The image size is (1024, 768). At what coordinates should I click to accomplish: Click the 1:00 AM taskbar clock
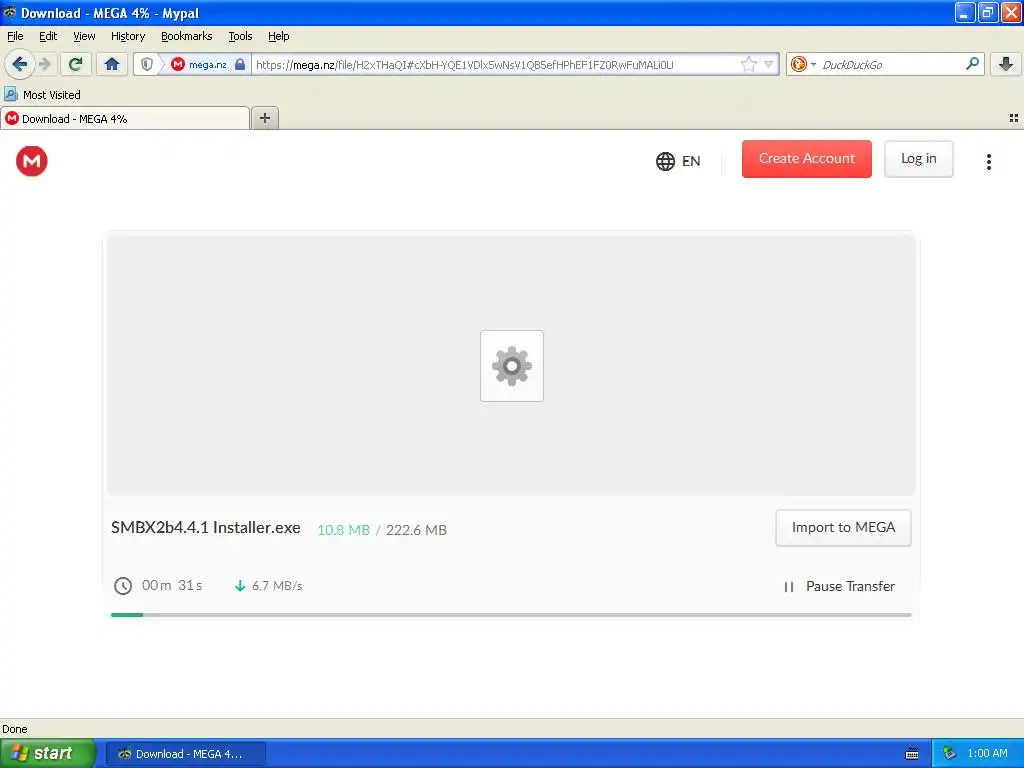coord(987,754)
